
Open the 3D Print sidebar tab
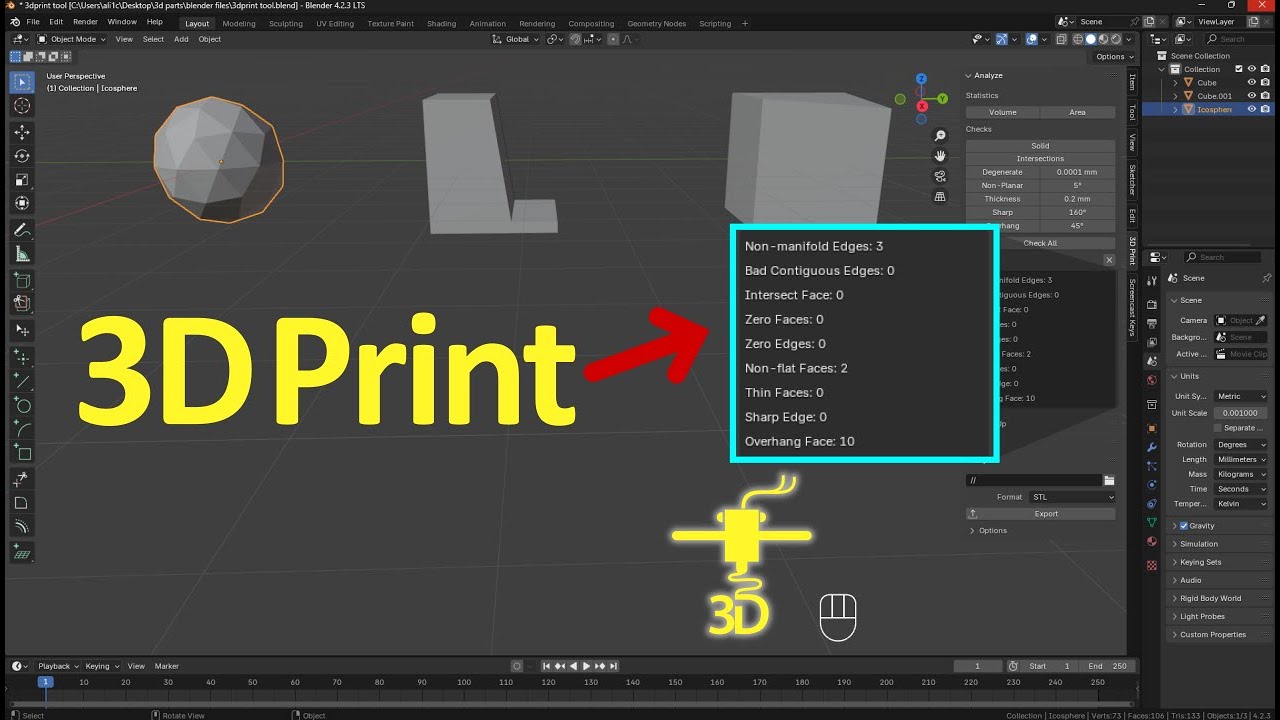click(x=1132, y=250)
